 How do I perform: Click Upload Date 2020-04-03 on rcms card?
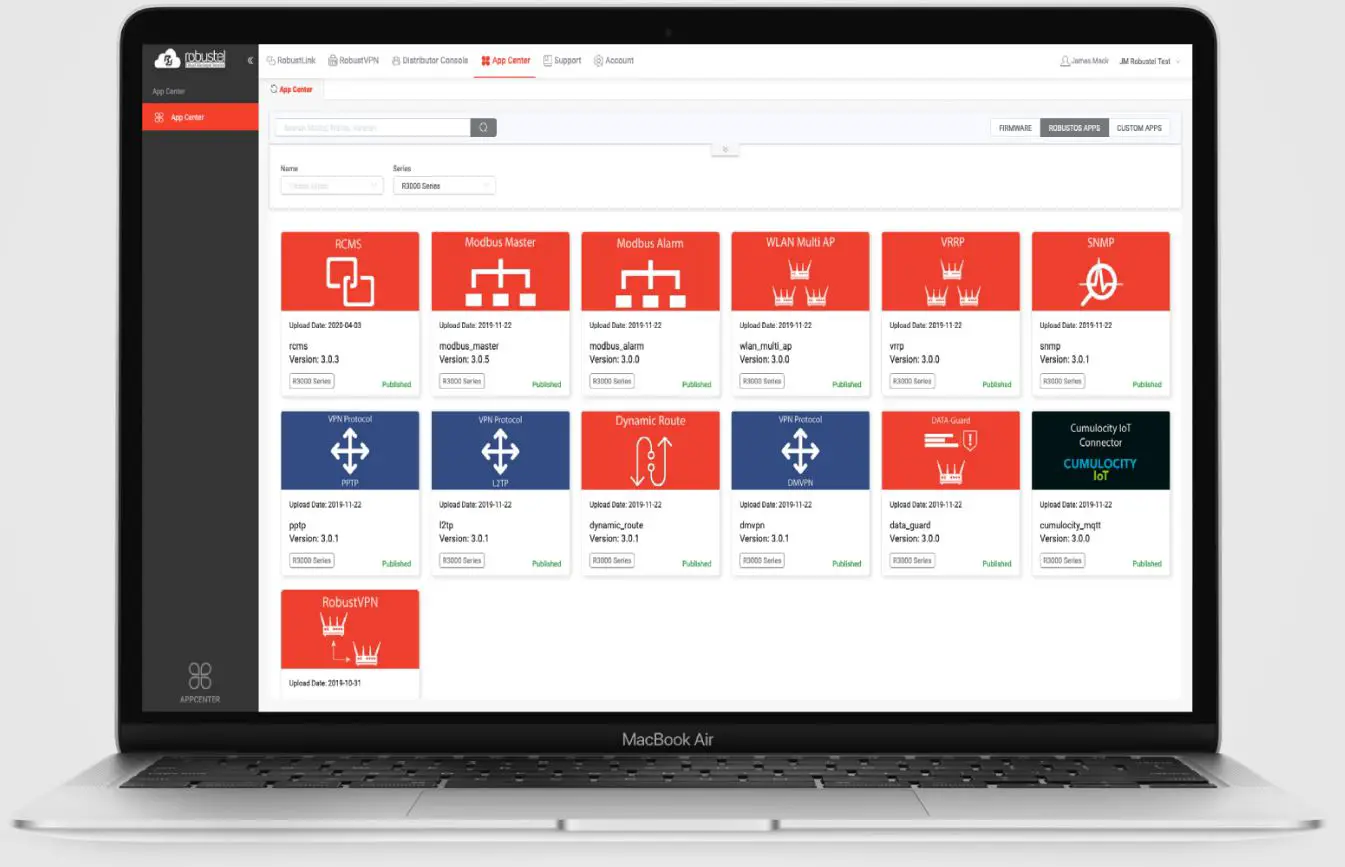[325, 325]
